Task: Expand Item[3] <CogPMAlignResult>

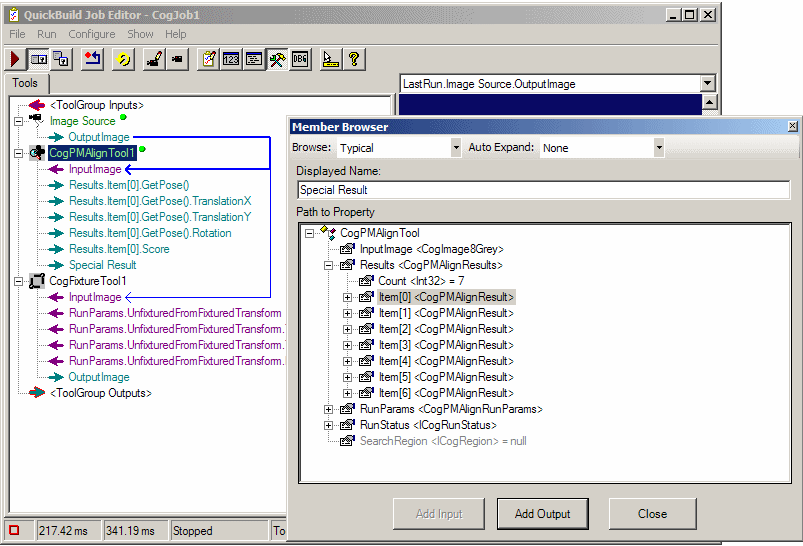Action: [x=347, y=345]
